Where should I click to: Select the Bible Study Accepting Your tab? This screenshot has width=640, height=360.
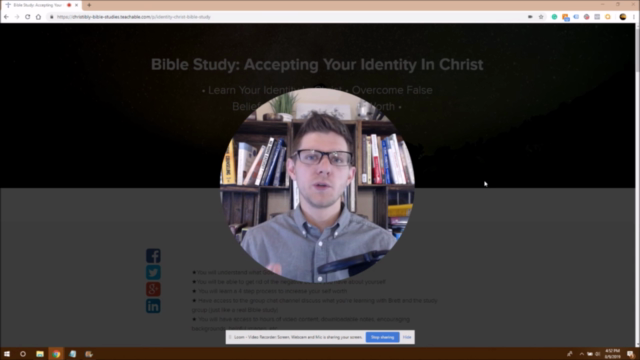point(41,5)
